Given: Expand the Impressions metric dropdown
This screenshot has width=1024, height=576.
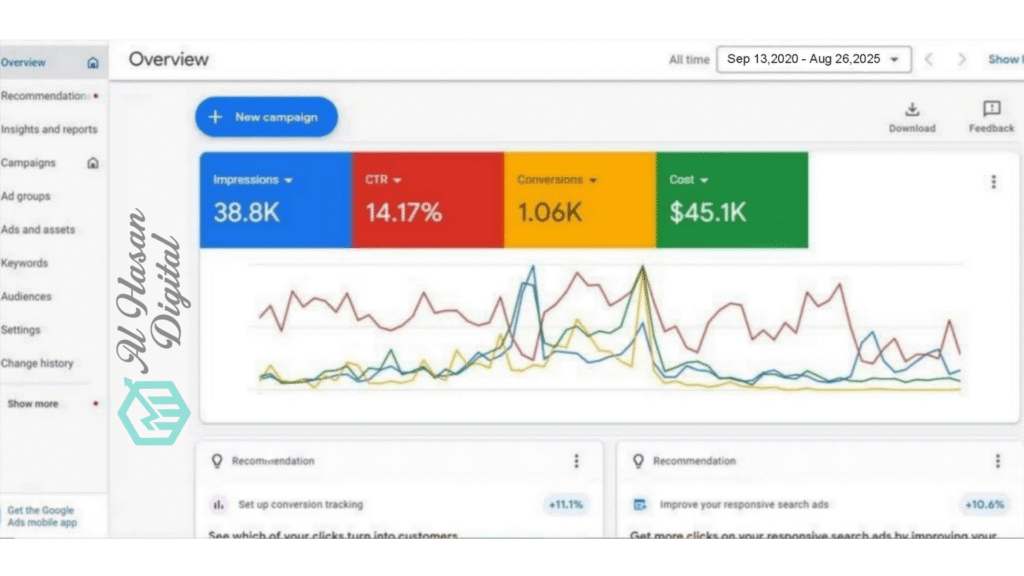Looking at the screenshot, I should pos(288,181).
